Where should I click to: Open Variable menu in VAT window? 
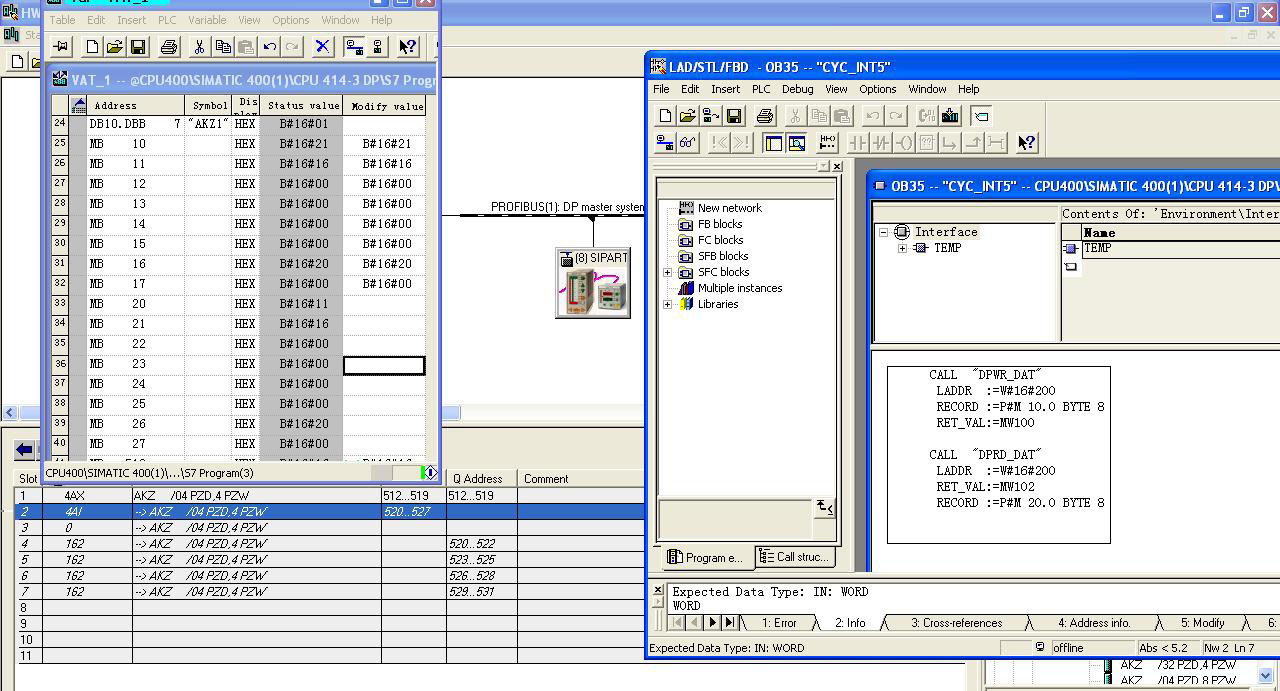[207, 20]
